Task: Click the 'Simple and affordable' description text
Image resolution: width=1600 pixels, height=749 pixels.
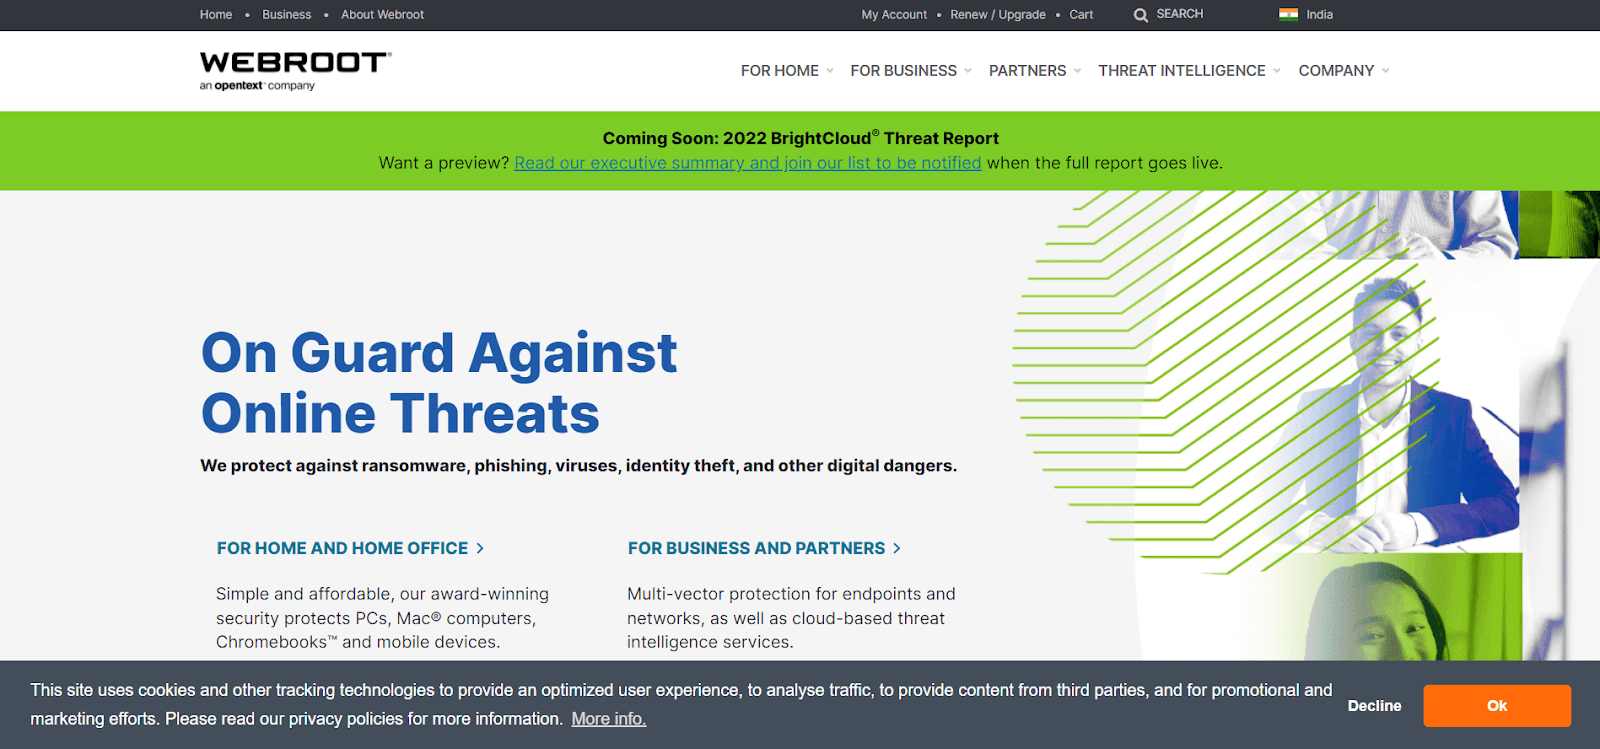Action: [x=382, y=618]
